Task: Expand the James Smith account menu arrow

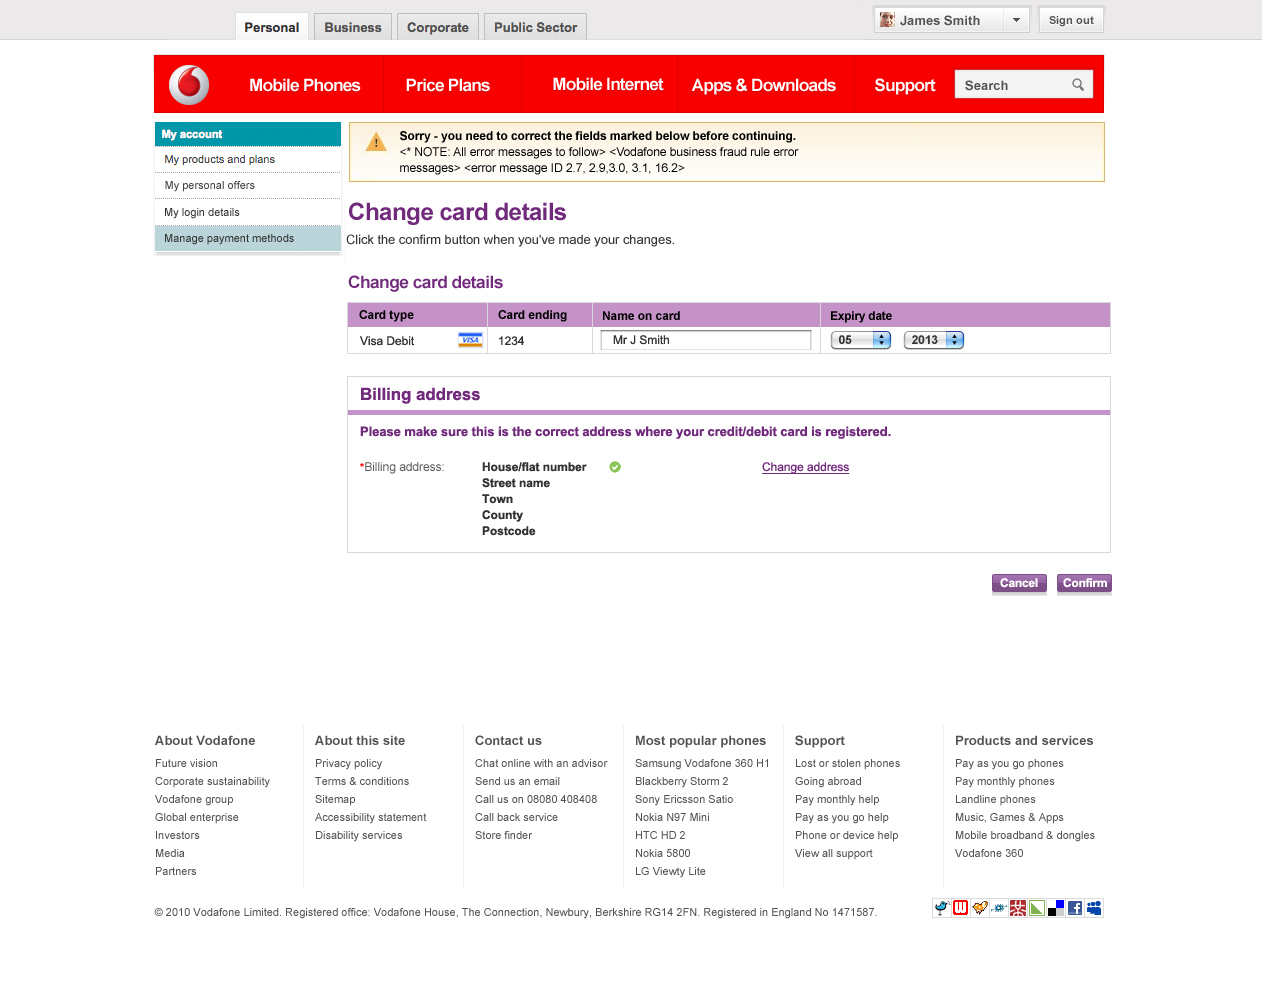Action: coord(1016,20)
